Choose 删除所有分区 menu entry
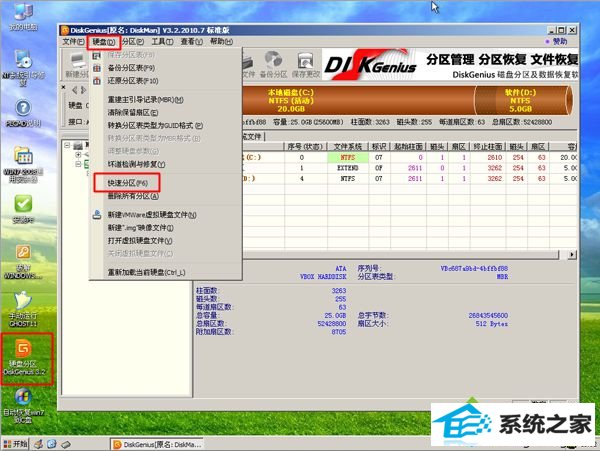This screenshot has width=600, height=451. pos(133,196)
